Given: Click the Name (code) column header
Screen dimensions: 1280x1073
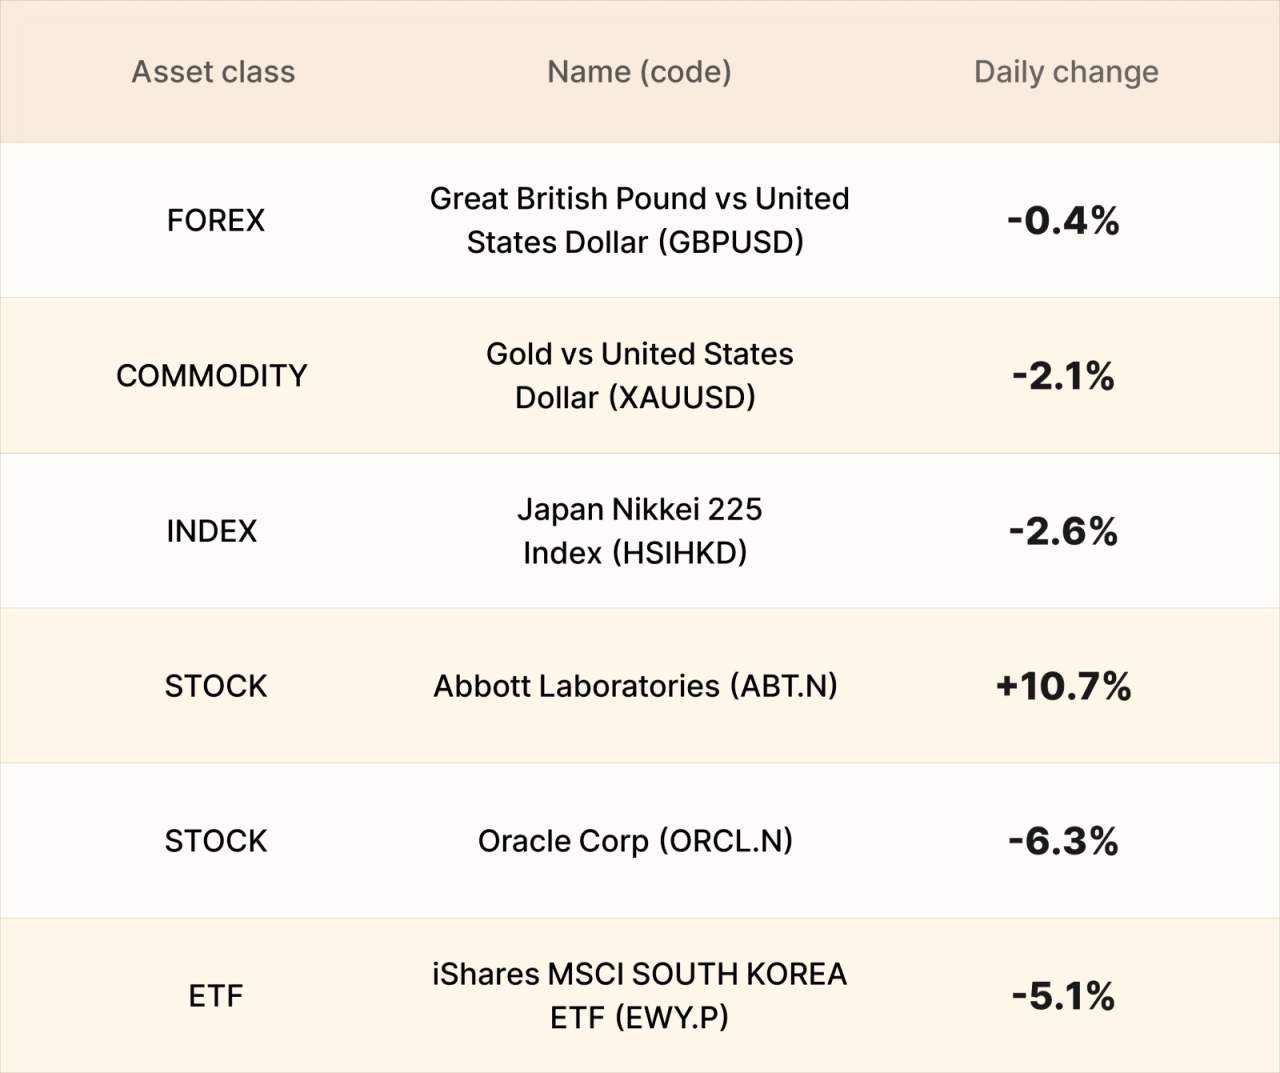Looking at the screenshot, I should pos(639,72).
